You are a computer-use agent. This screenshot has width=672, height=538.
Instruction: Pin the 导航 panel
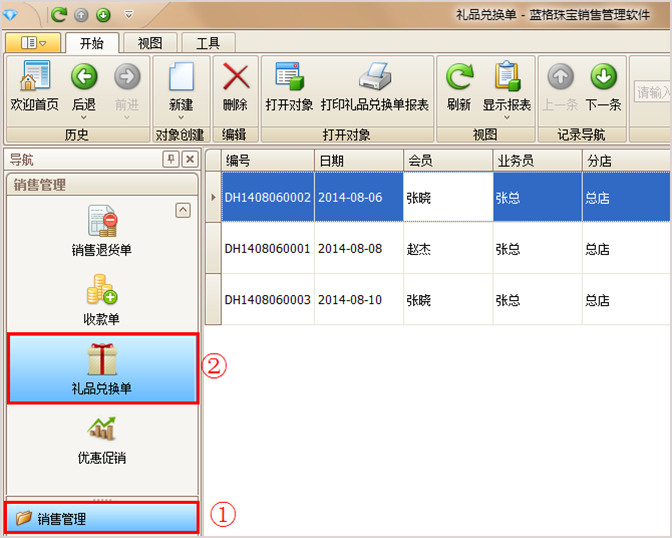point(171,159)
